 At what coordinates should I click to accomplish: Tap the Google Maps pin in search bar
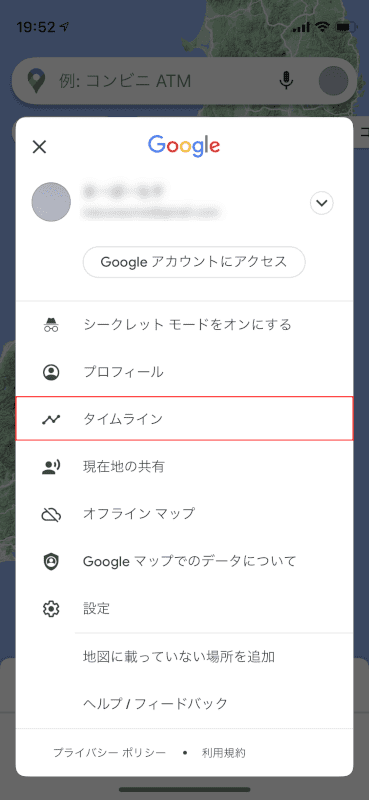(36, 82)
